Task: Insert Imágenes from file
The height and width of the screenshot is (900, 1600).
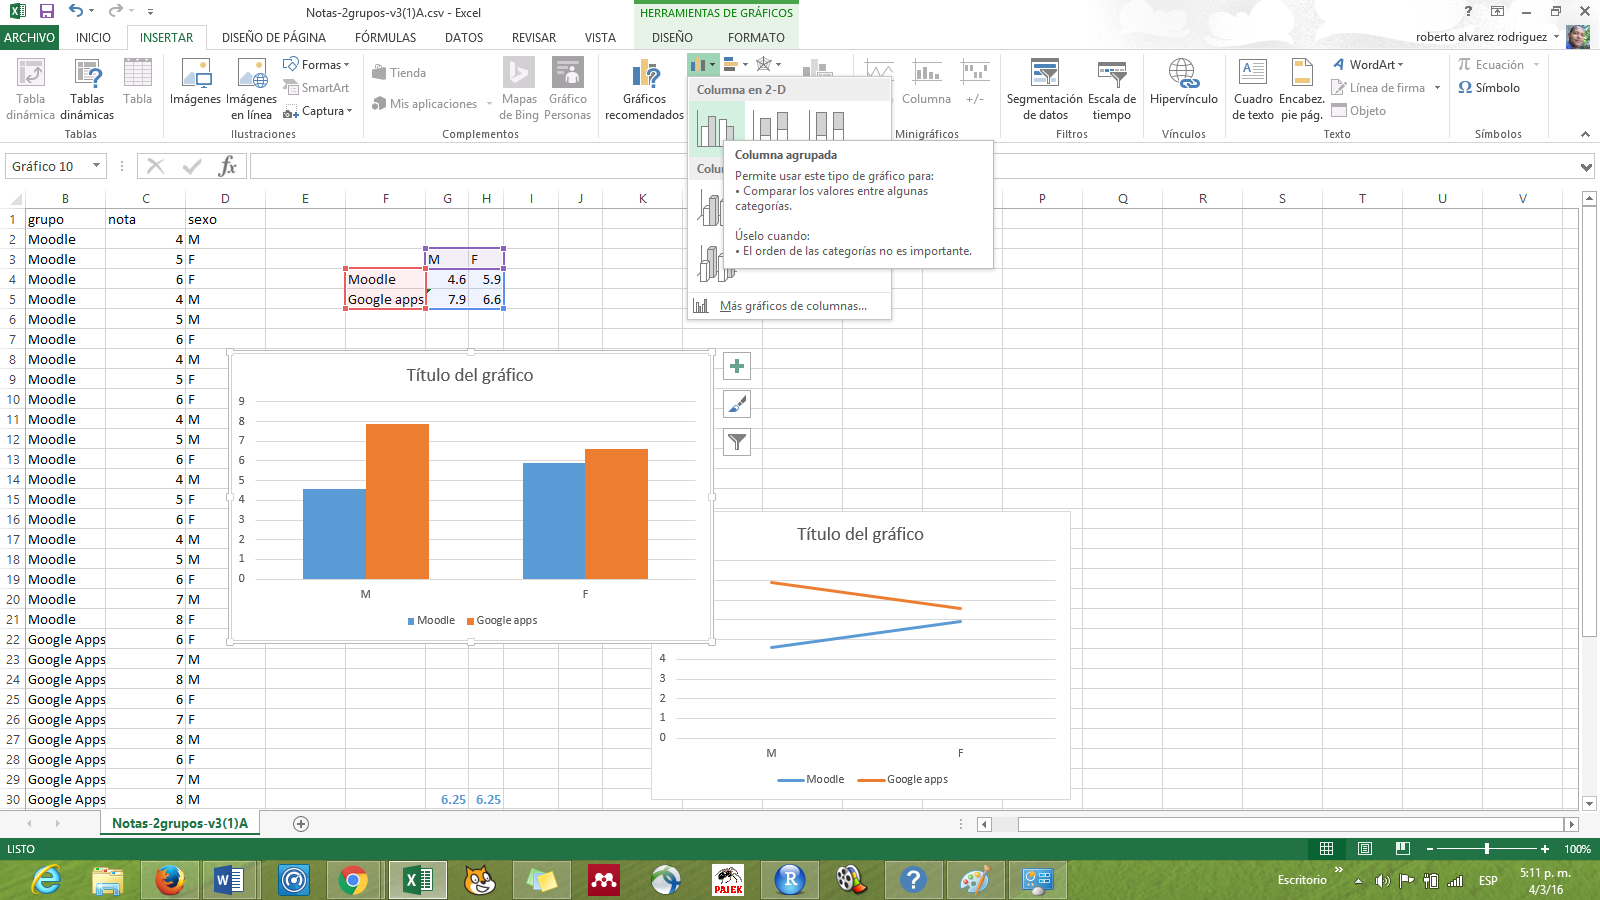Action: 195,82
